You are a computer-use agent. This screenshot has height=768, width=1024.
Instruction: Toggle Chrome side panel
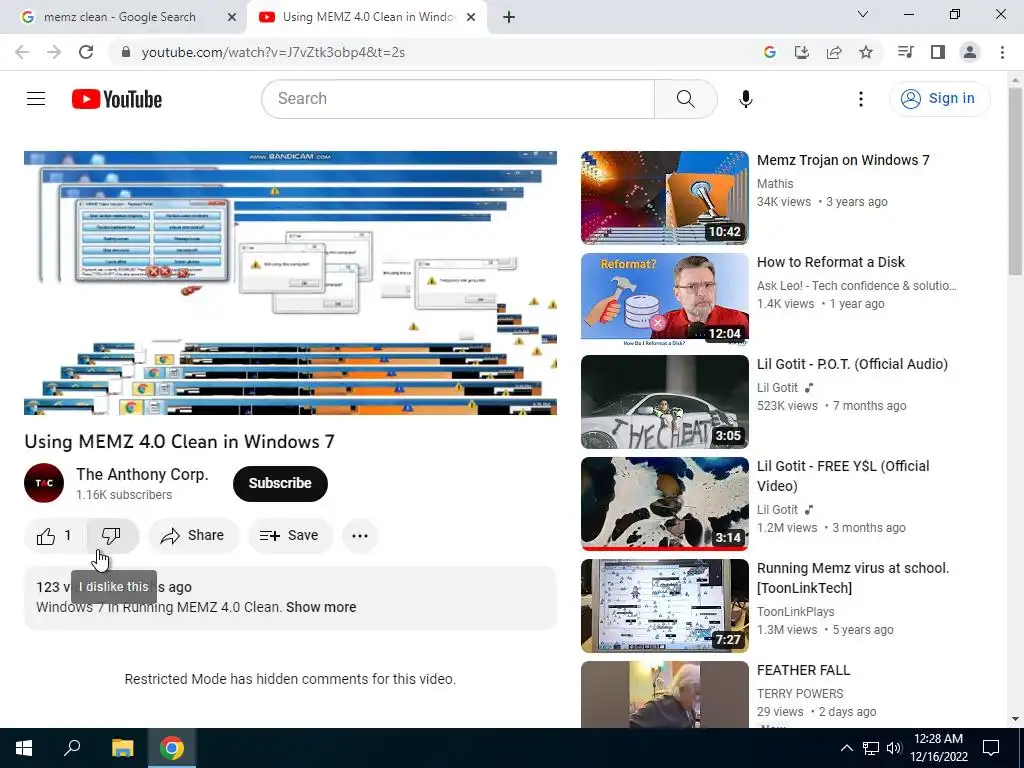point(938,52)
